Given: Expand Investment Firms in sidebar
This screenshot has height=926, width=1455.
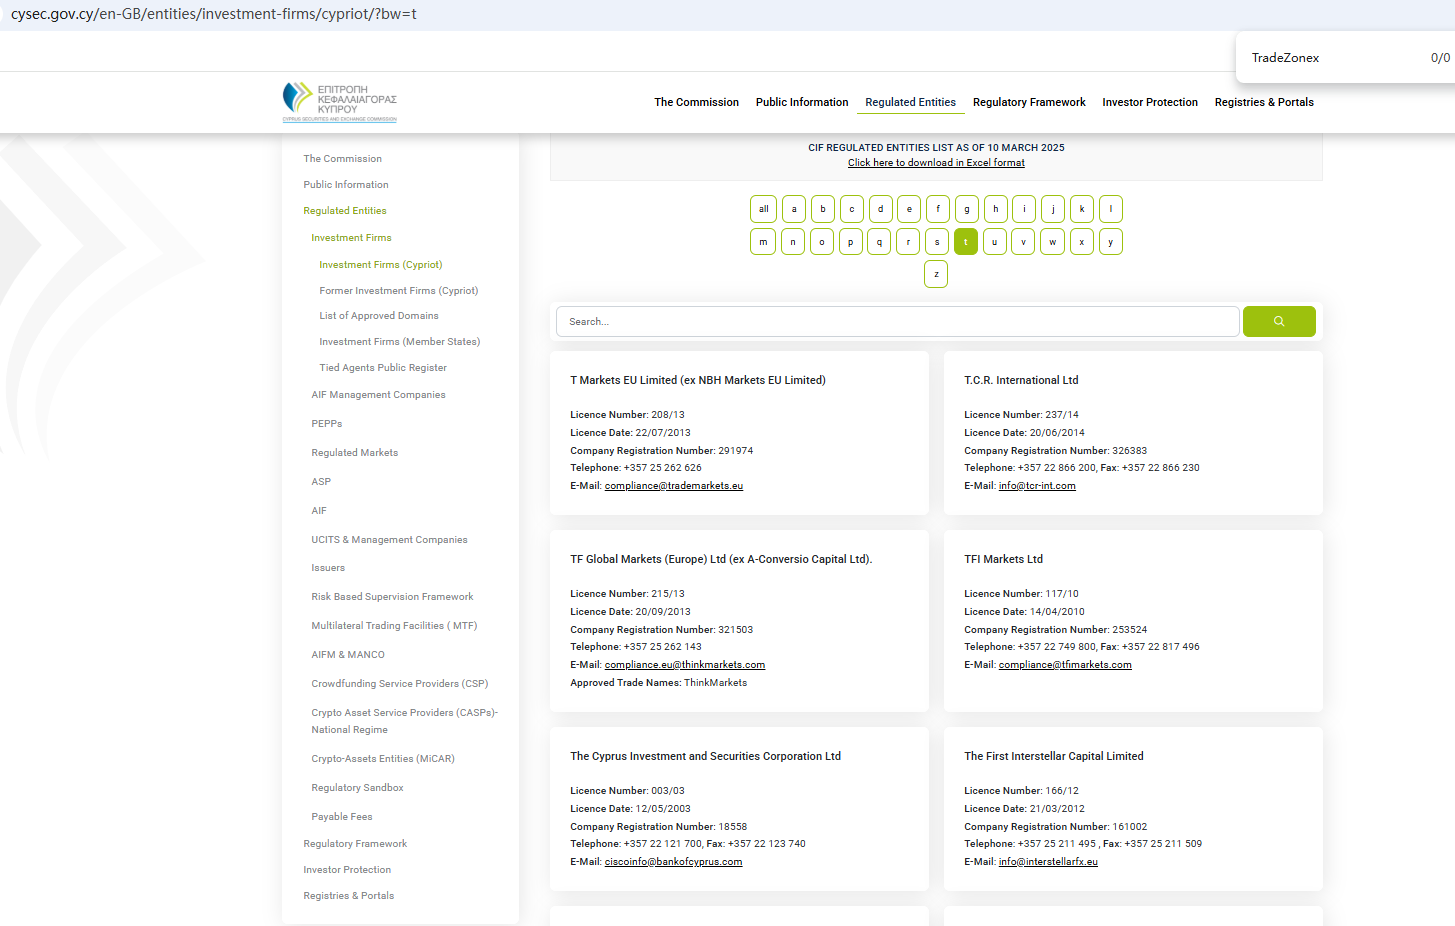Looking at the screenshot, I should coord(351,238).
